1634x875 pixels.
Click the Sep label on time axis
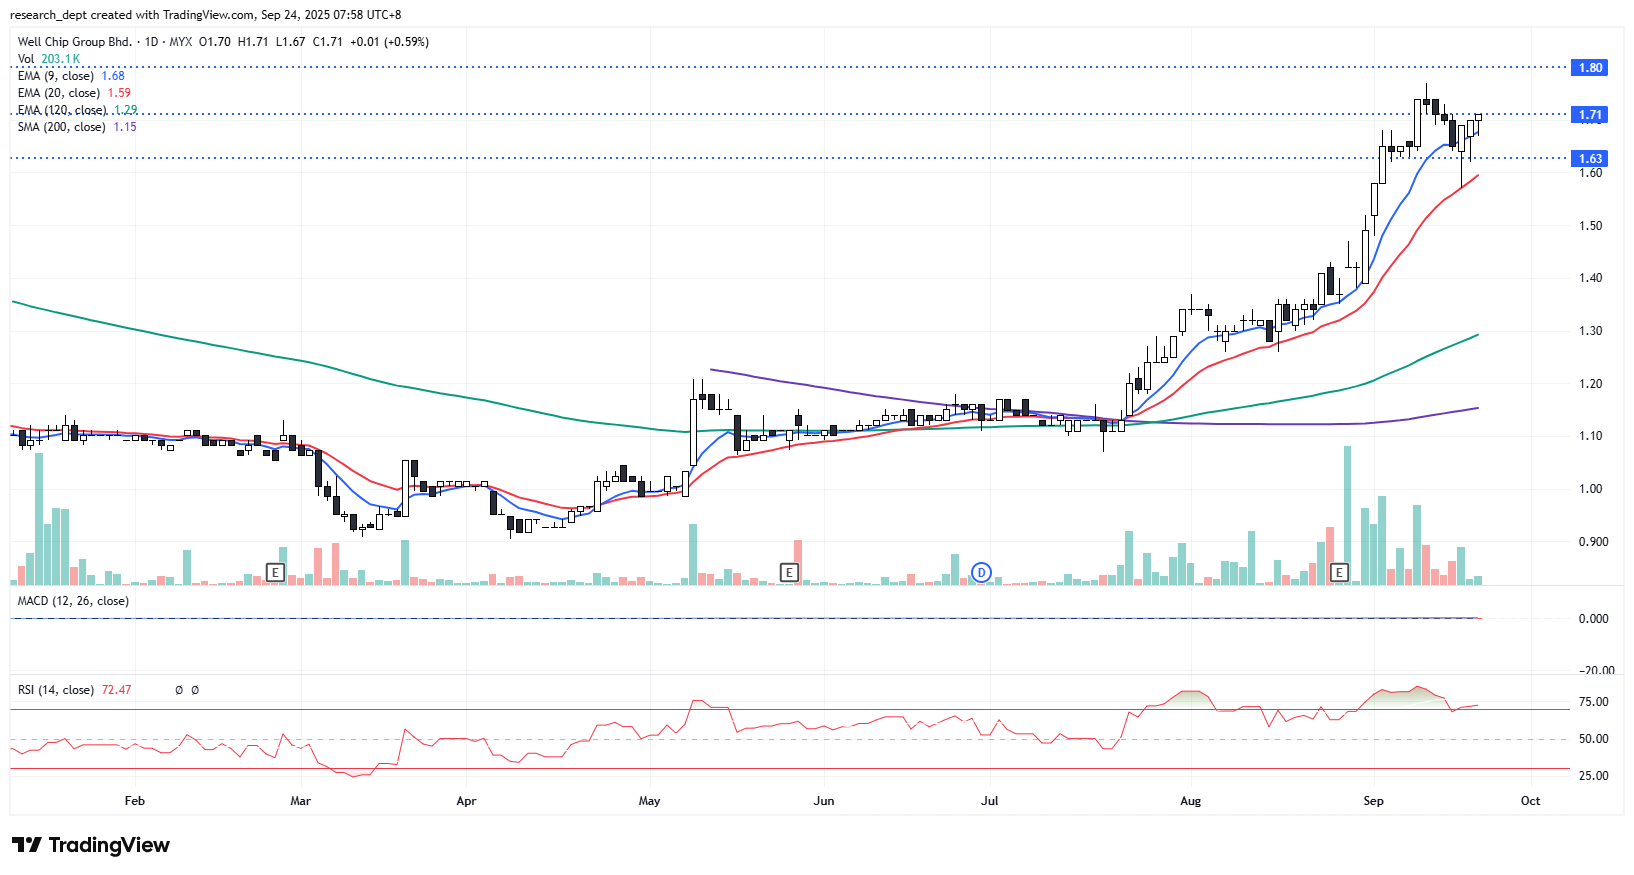[x=1373, y=801]
